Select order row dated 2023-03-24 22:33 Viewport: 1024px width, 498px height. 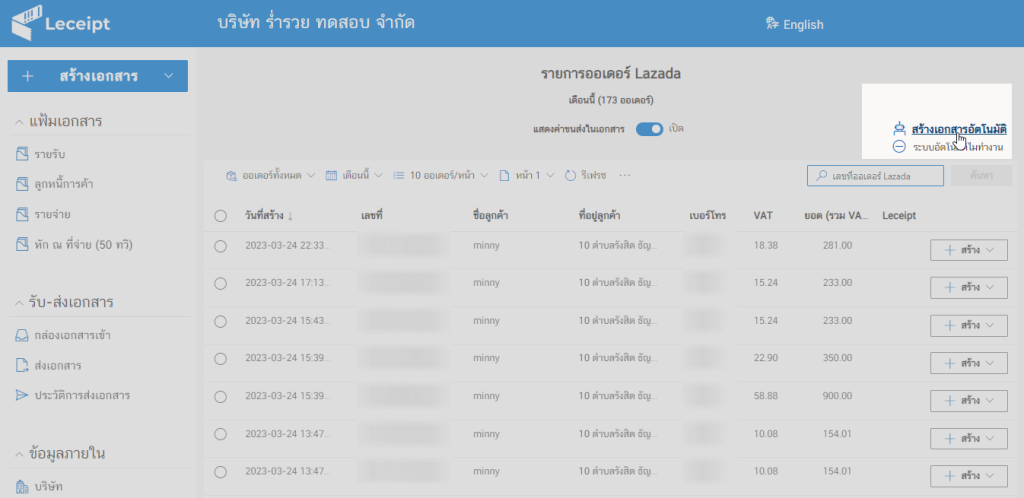220,245
